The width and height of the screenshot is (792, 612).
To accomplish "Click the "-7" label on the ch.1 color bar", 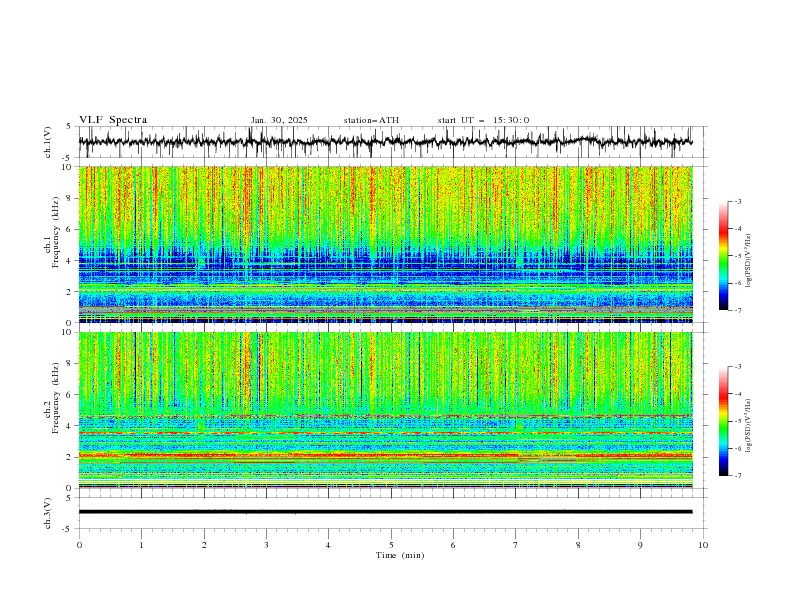I will [738, 310].
